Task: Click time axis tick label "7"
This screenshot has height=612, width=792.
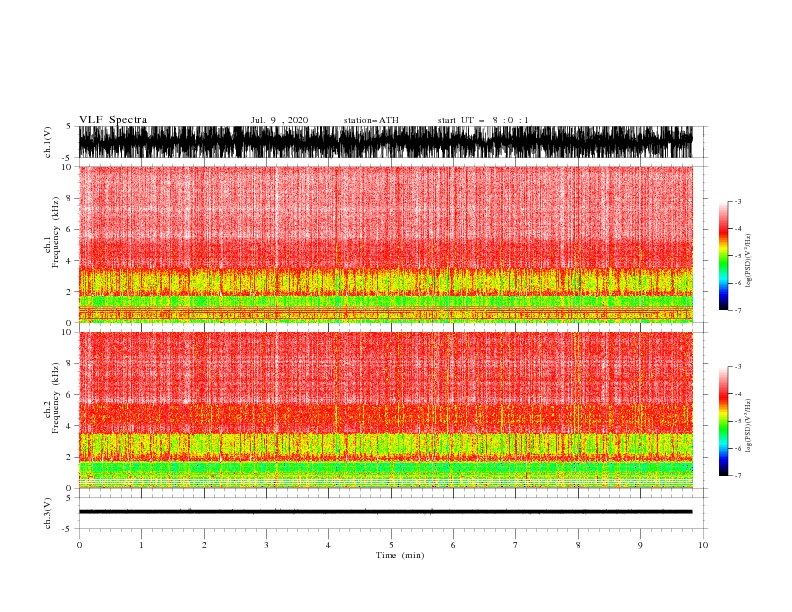Action: click(x=516, y=545)
